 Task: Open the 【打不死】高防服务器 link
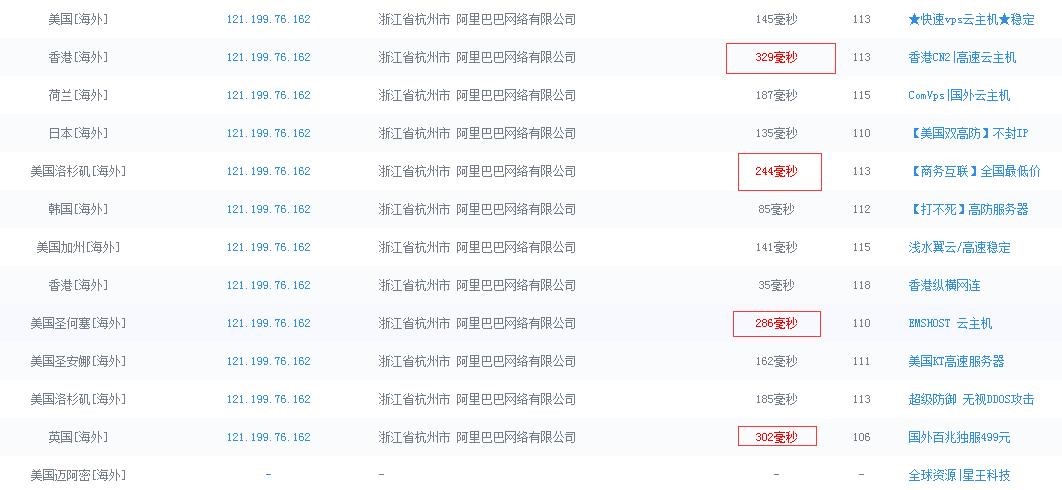(968, 209)
